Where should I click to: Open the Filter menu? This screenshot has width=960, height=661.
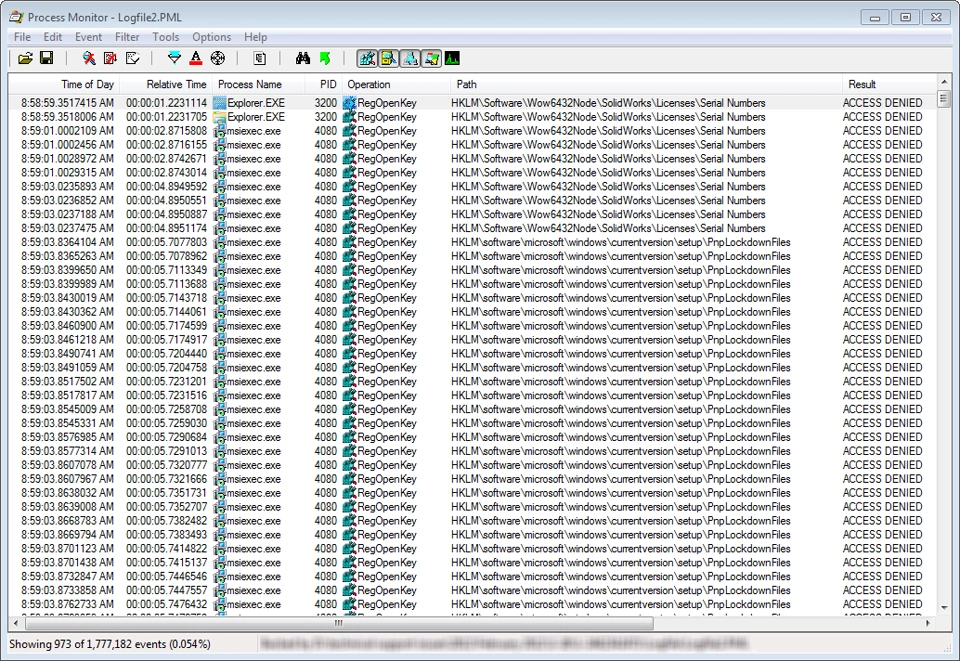pyautogui.click(x=127, y=37)
